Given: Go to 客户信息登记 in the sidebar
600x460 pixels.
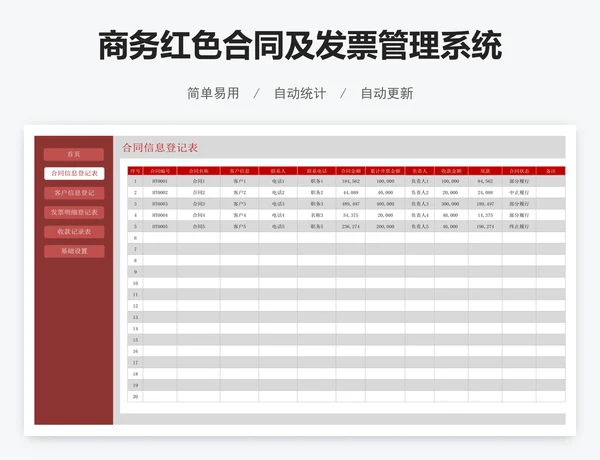Looking at the screenshot, I should [x=74, y=193].
